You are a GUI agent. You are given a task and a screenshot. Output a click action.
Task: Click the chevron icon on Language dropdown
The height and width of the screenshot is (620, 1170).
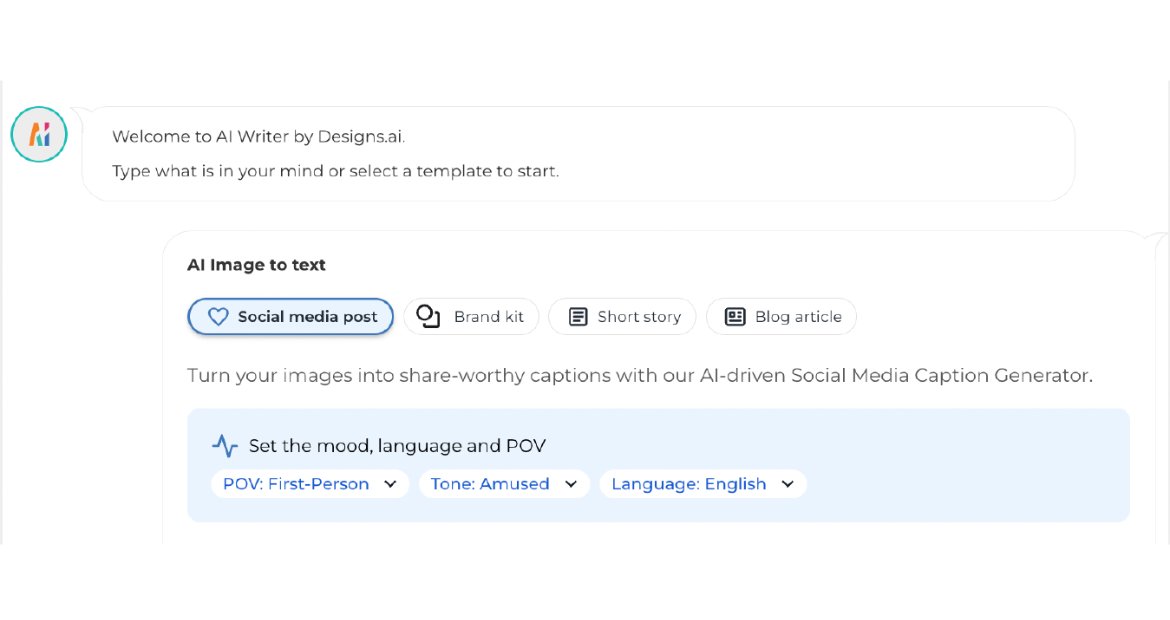pos(787,484)
